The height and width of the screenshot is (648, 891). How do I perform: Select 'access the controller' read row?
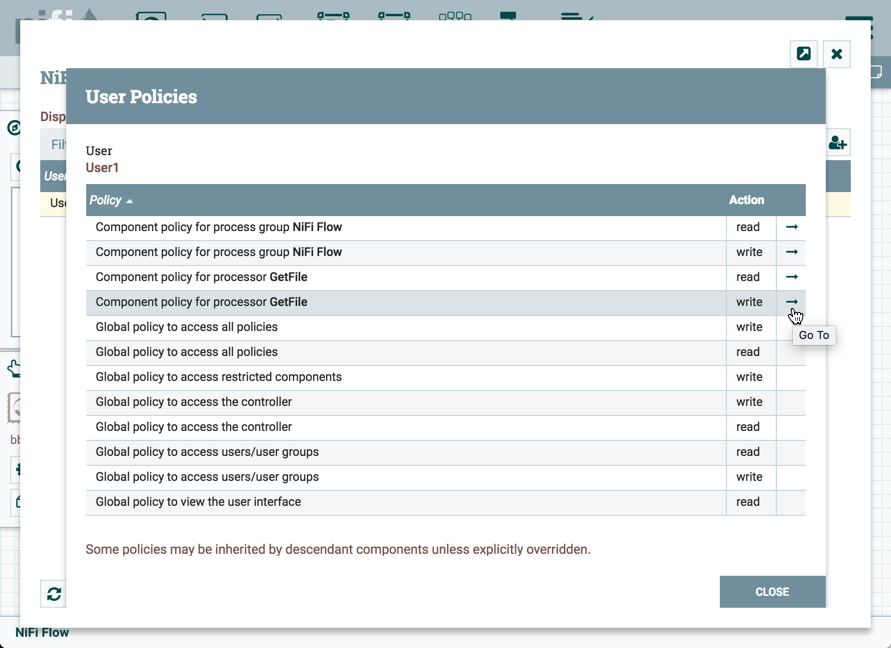(400, 428)
